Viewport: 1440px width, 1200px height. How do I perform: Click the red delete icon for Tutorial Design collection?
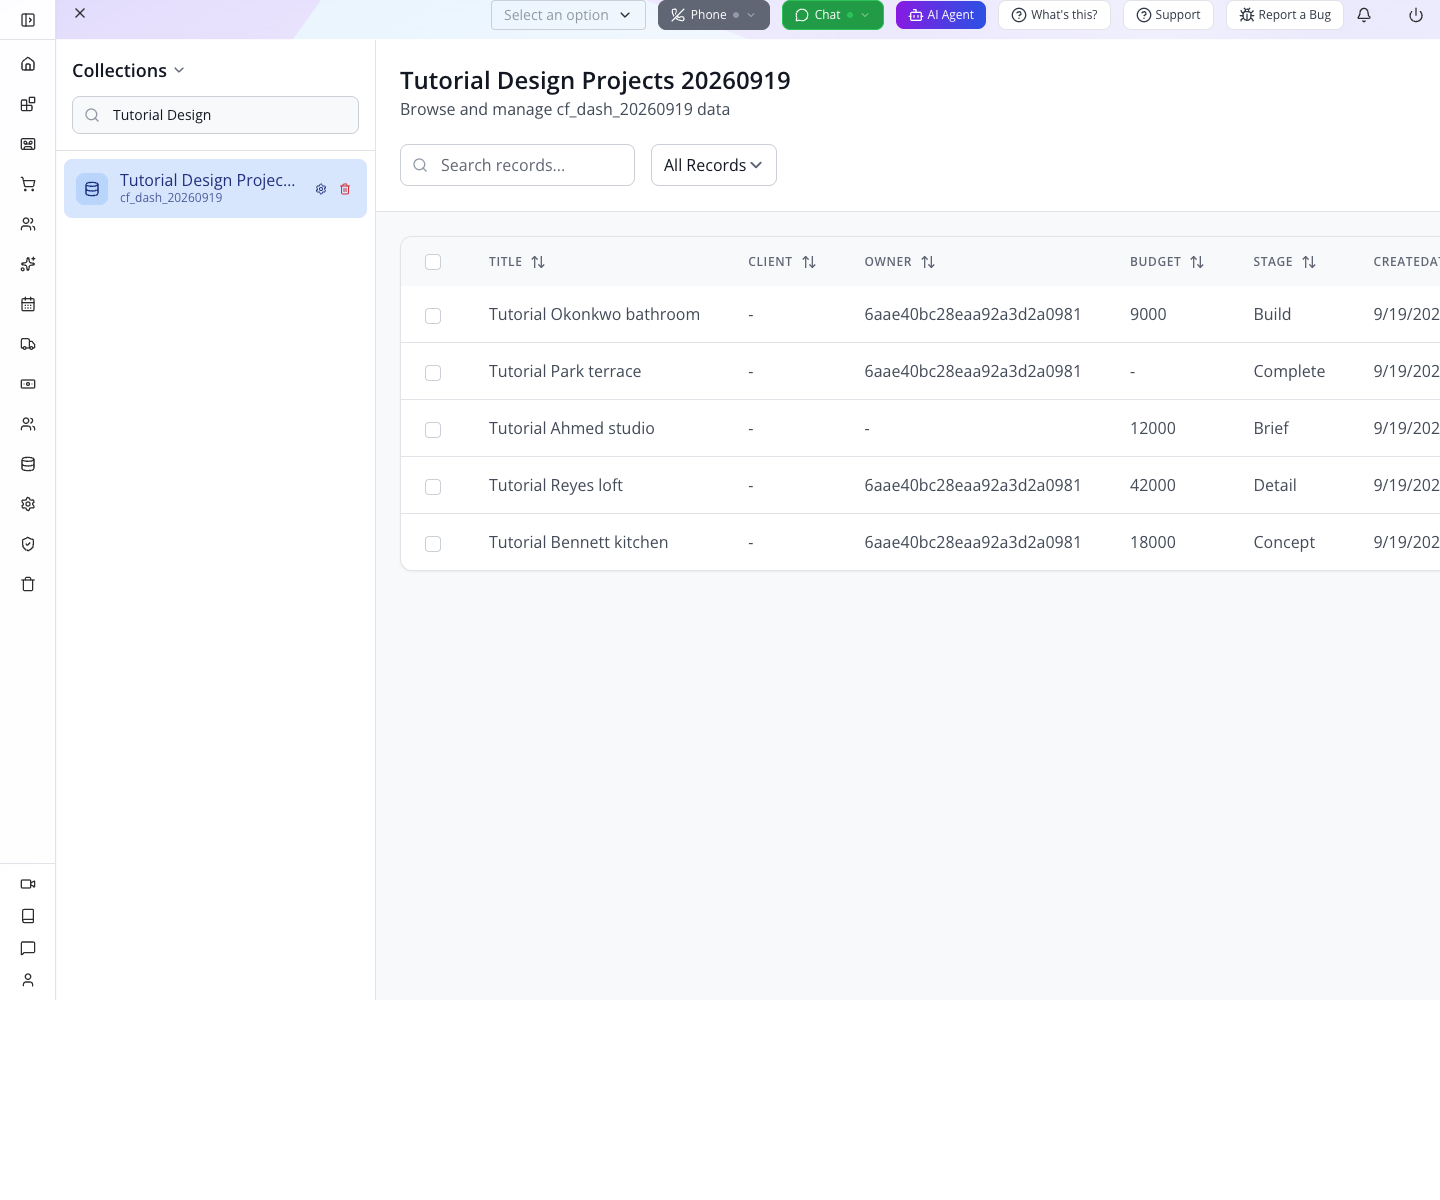point(345,189)
